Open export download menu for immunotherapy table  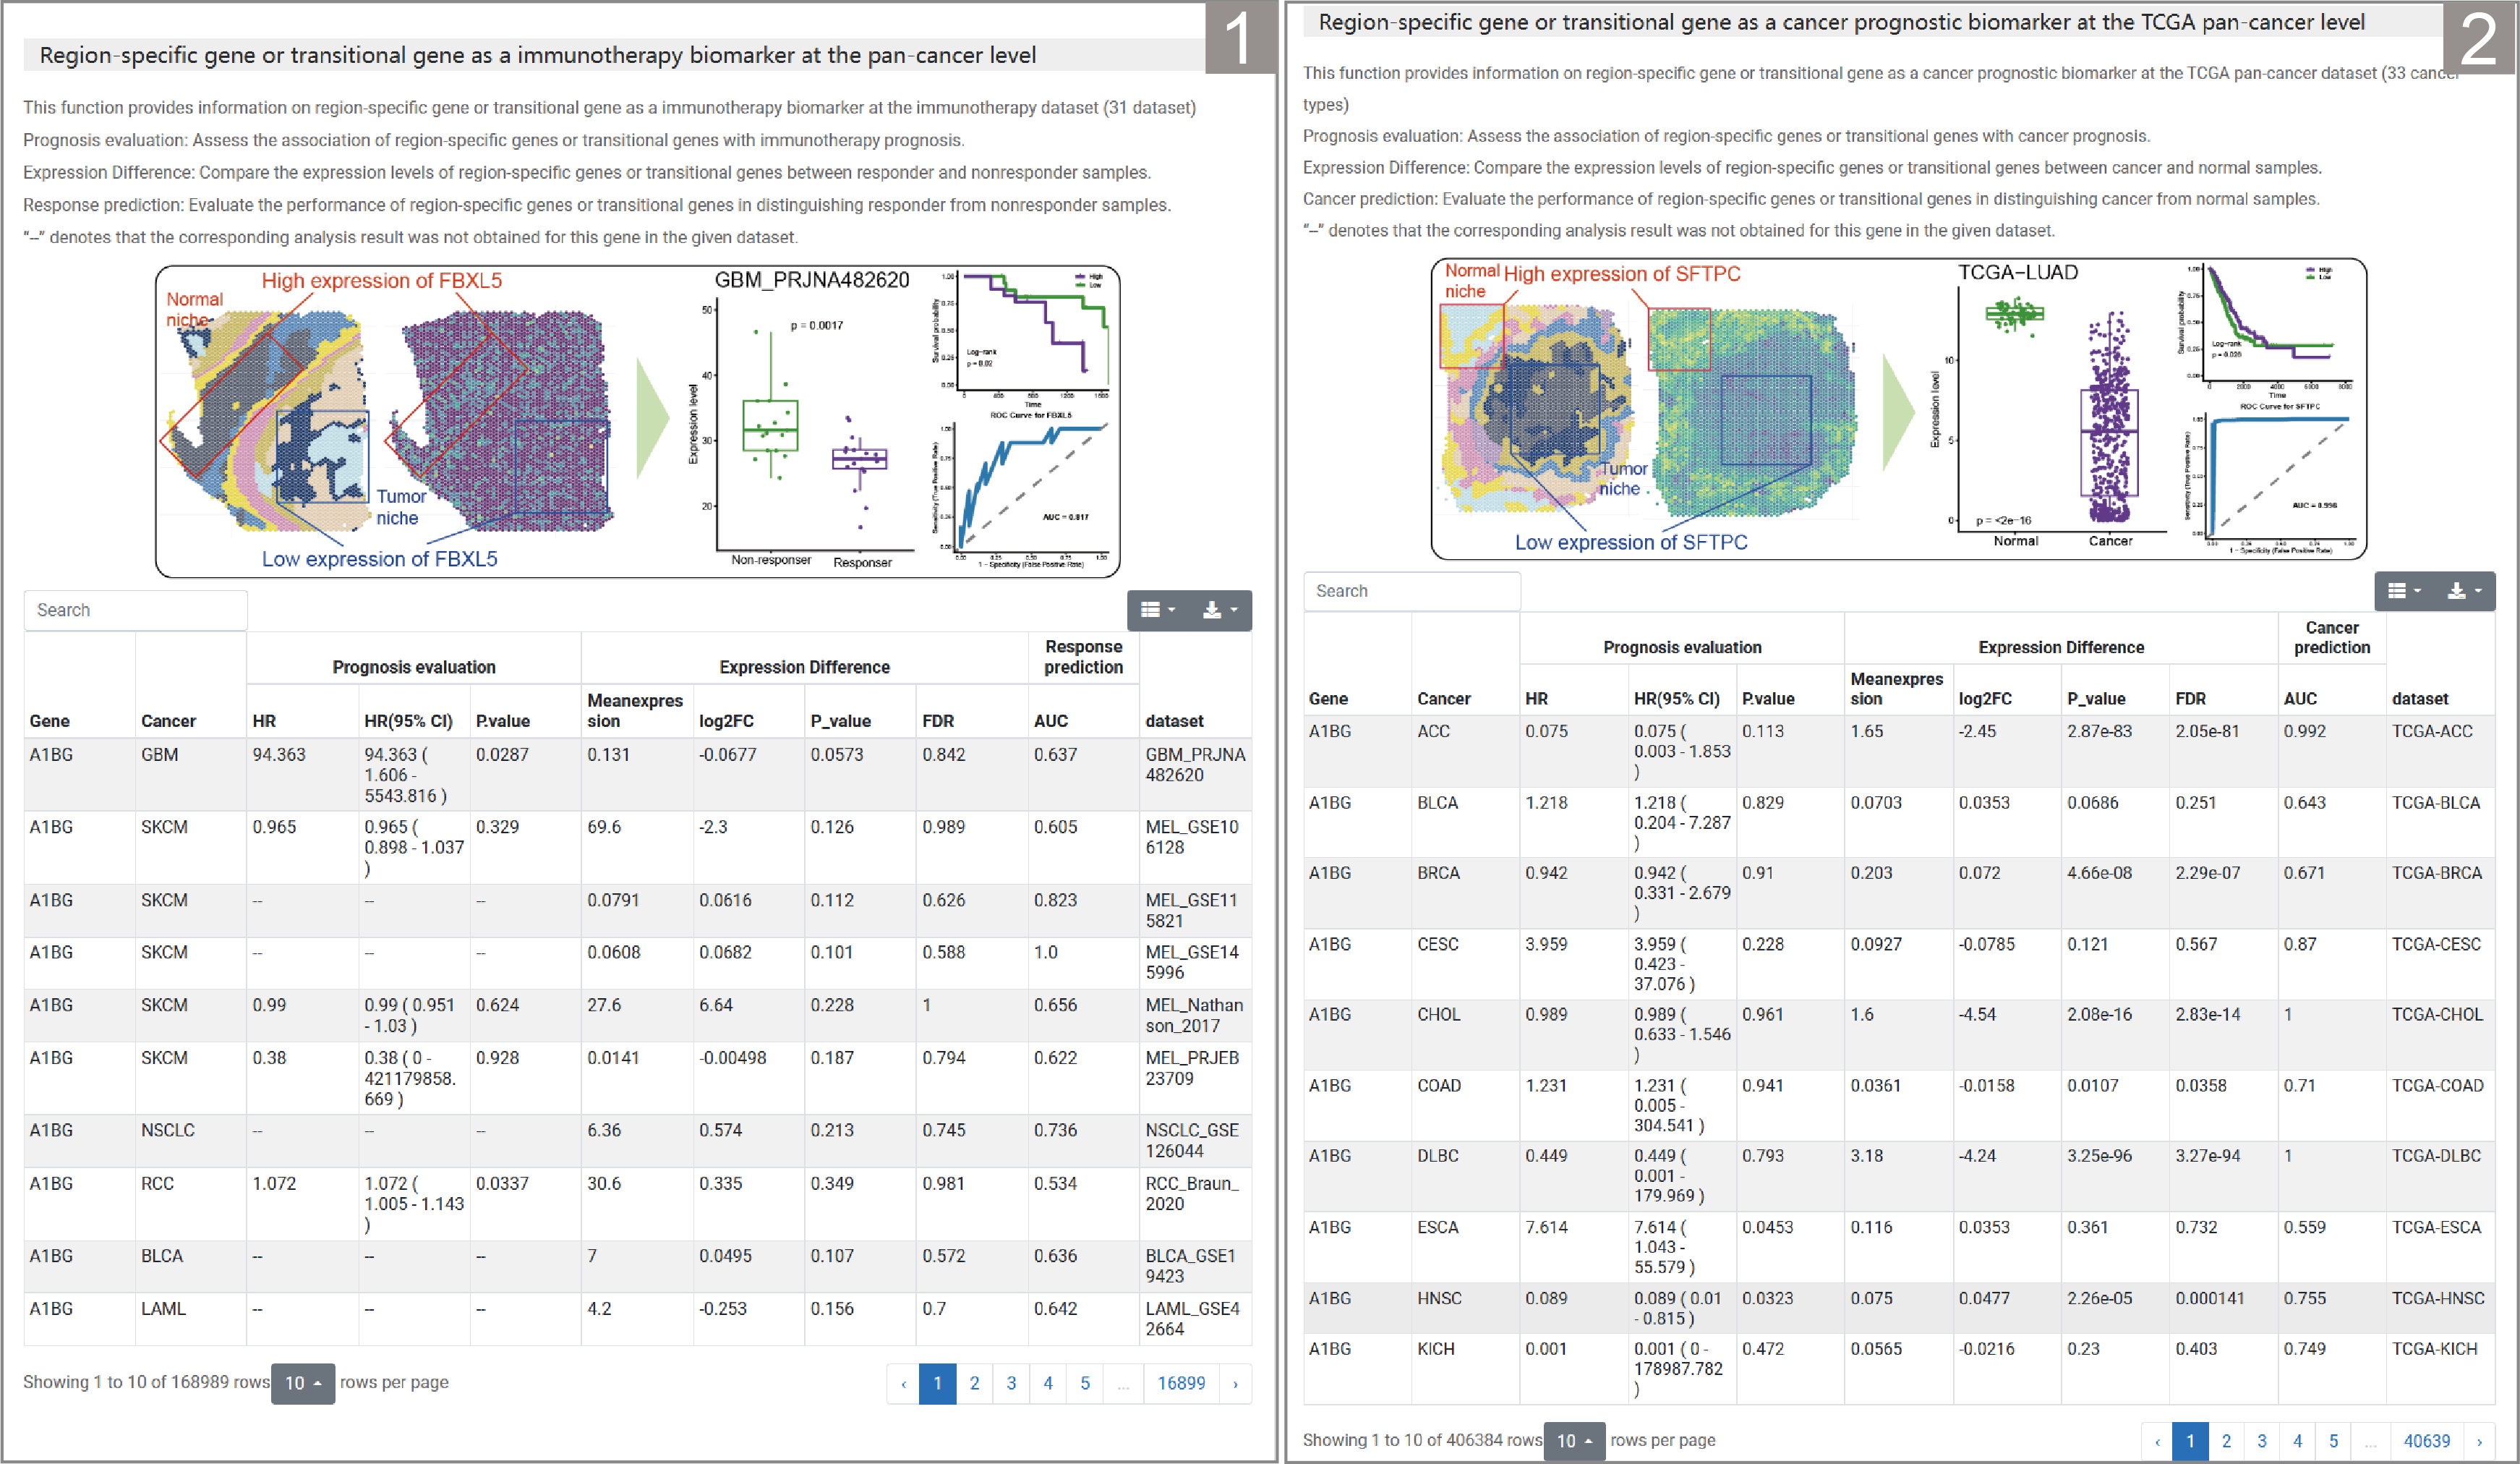1220,610
